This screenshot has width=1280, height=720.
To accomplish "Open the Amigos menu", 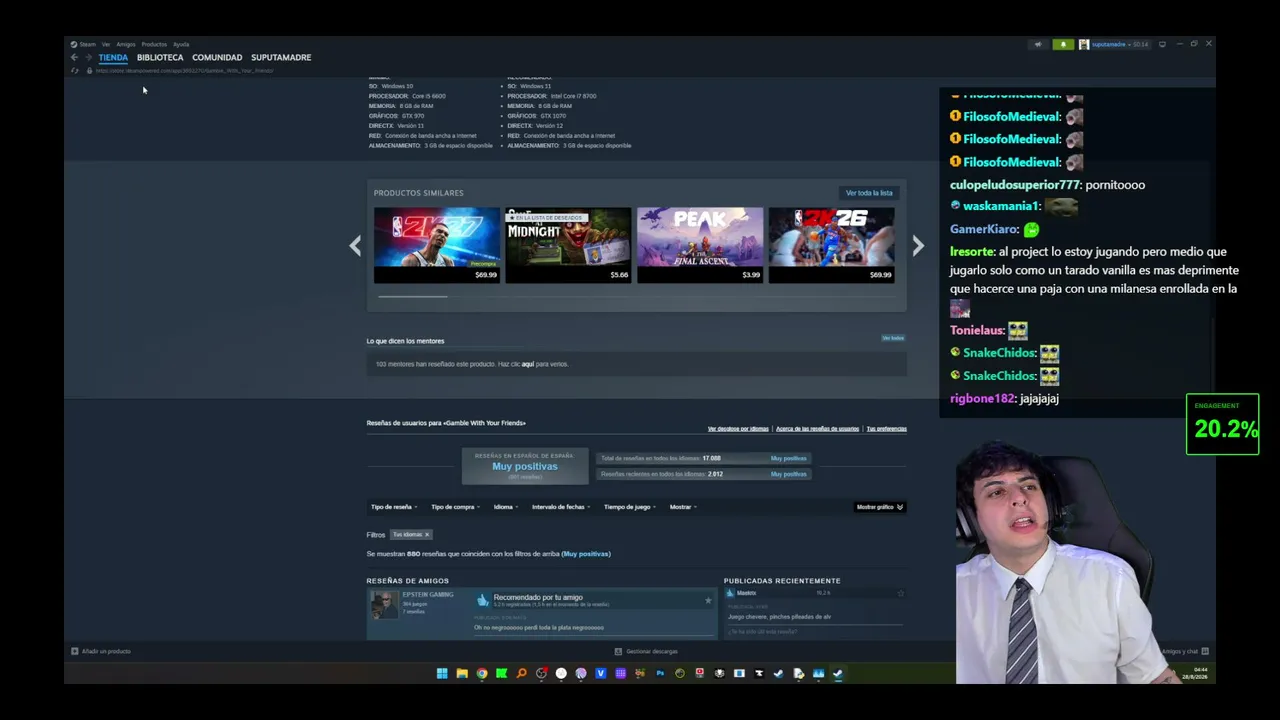I will [x=126, y=44].
